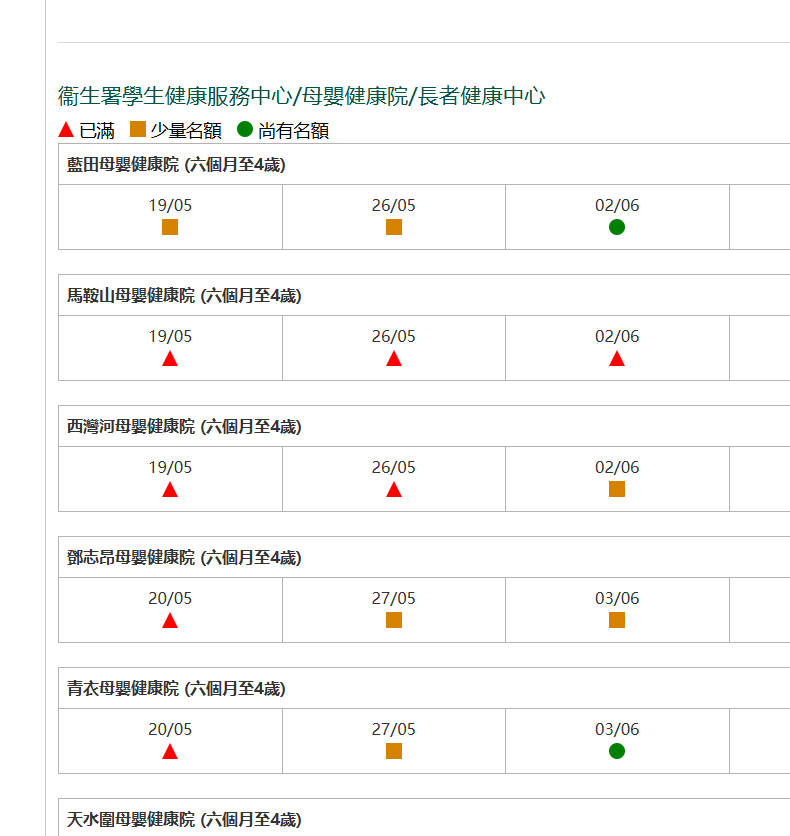
Task: Click red triangle under 鄧志昂 20/05
Action: click(170, 621)
